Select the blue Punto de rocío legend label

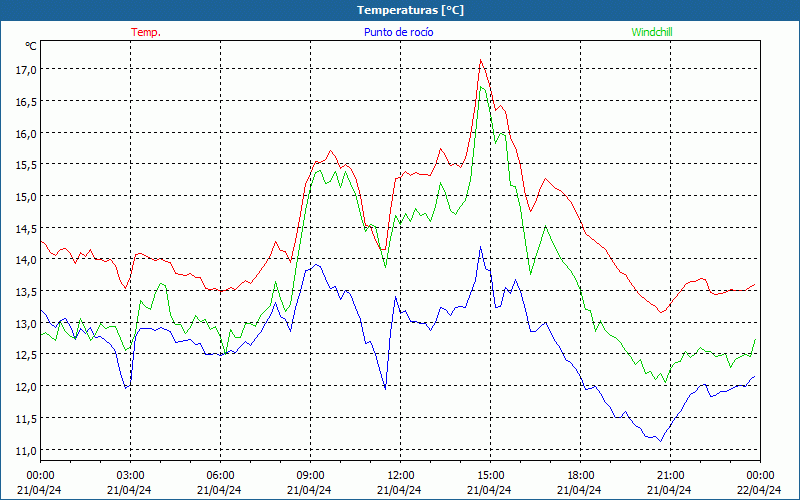398,32
